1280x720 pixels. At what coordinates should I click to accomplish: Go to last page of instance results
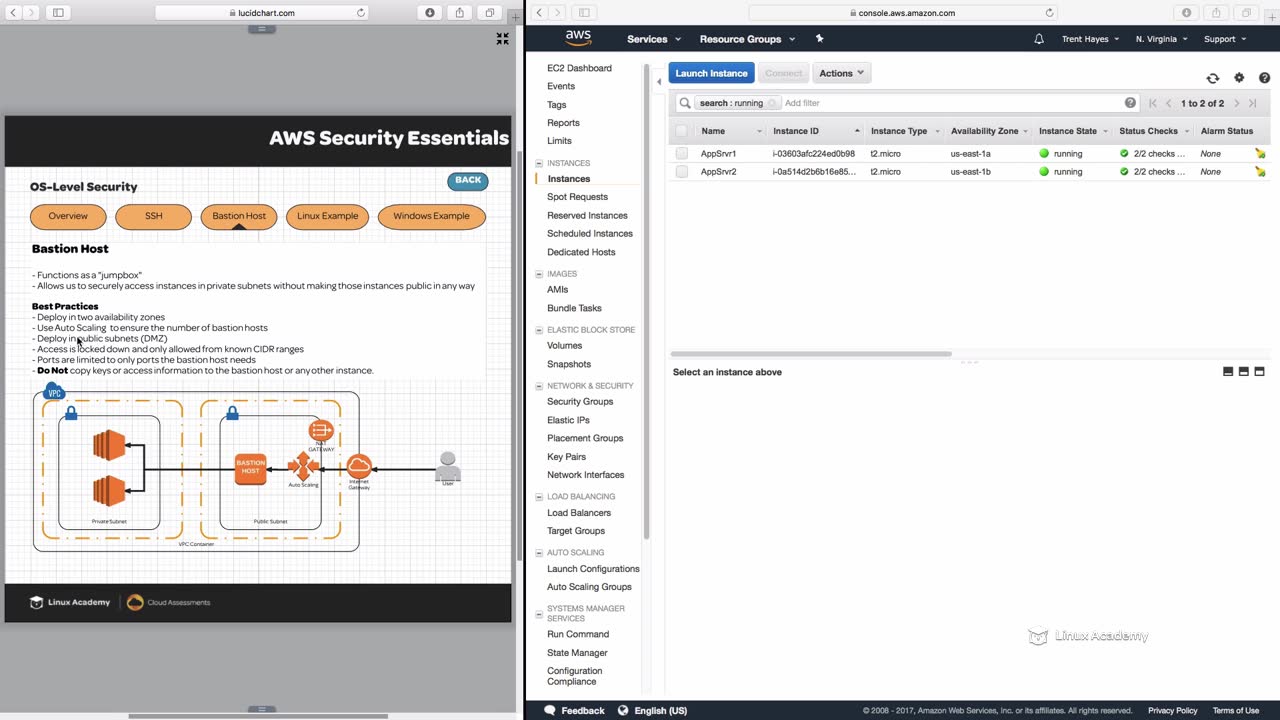1252,103
